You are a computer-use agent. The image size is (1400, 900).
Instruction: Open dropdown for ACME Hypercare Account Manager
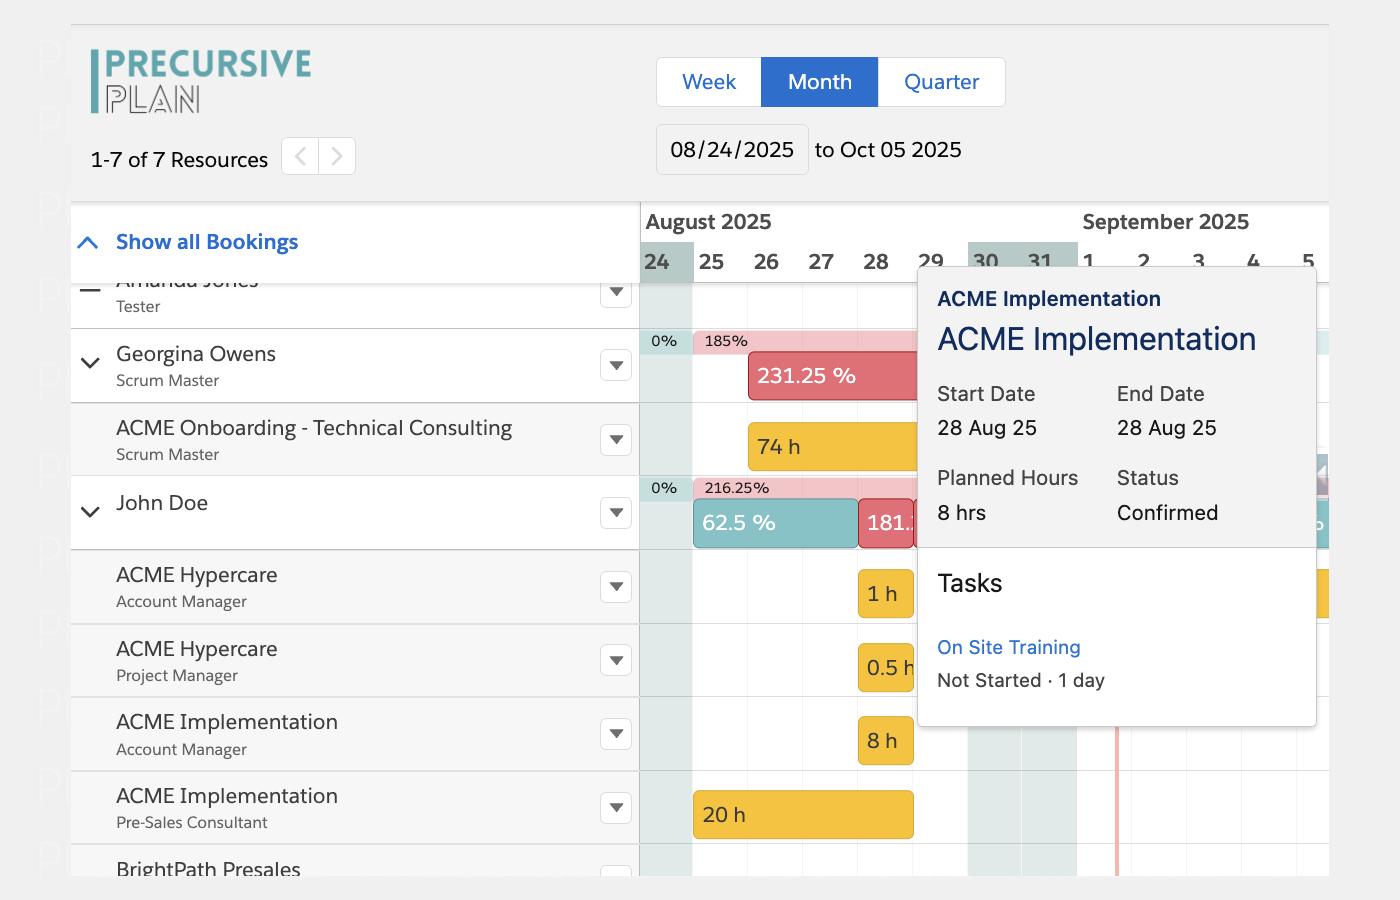click(x=616, y=587)
